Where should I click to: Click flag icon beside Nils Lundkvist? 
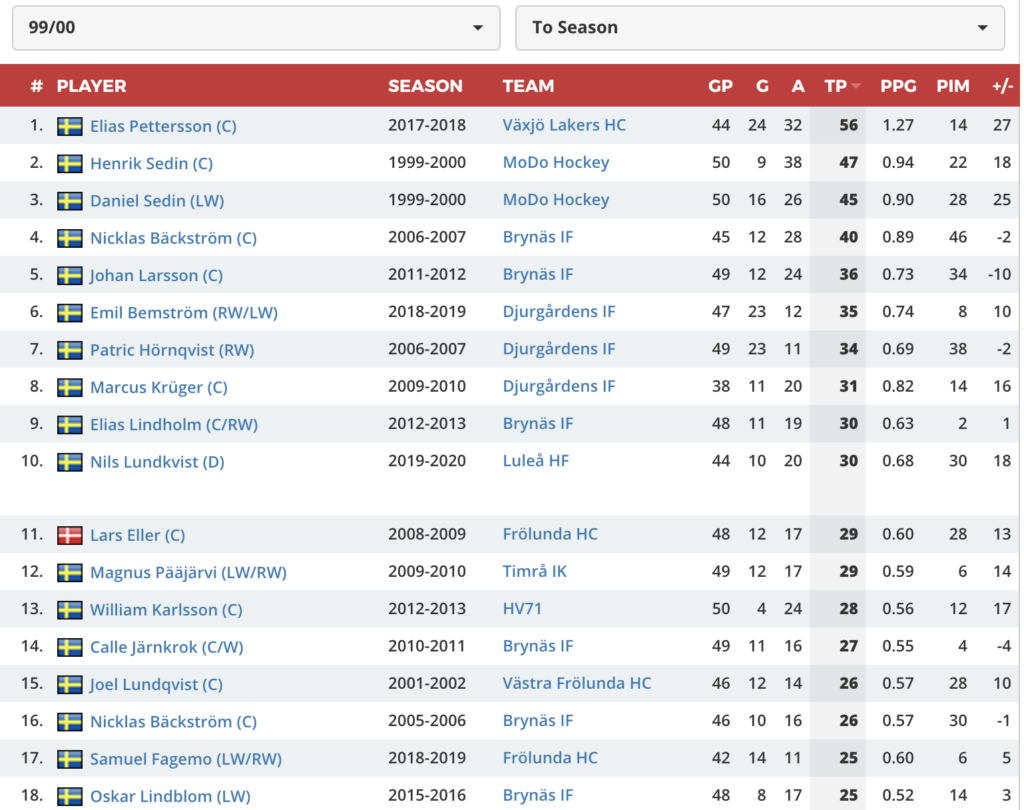pos(69,462)
